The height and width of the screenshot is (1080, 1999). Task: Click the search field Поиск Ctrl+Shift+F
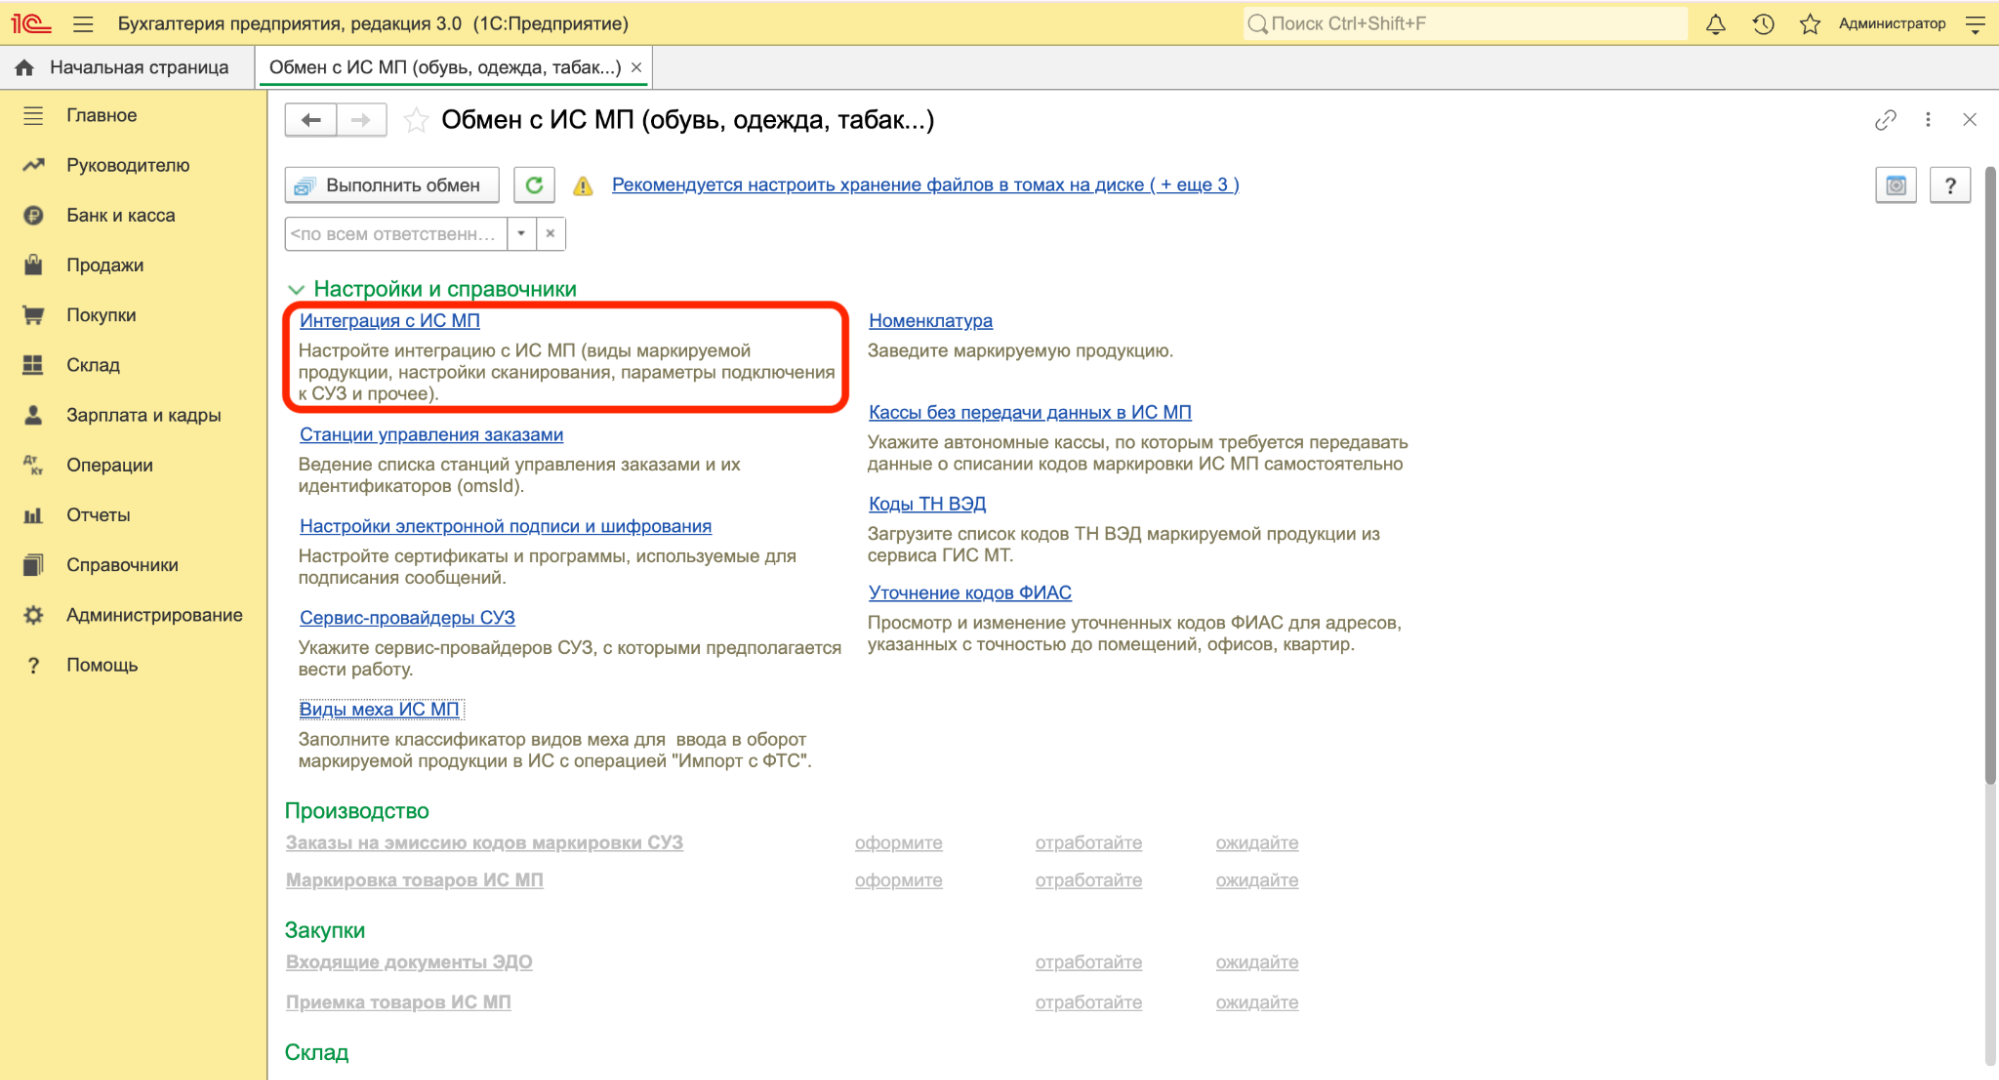(1465, 24)
